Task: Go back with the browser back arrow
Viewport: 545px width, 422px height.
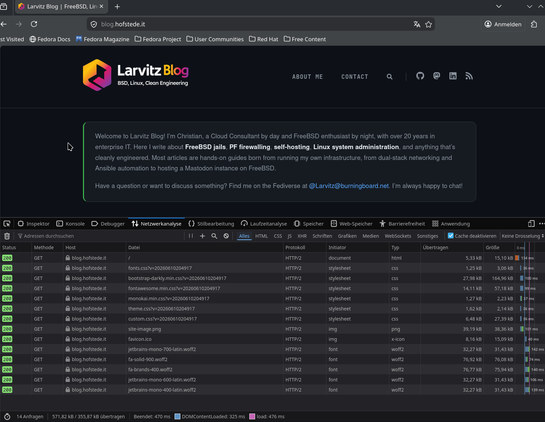Action: [x=3, y=24]
